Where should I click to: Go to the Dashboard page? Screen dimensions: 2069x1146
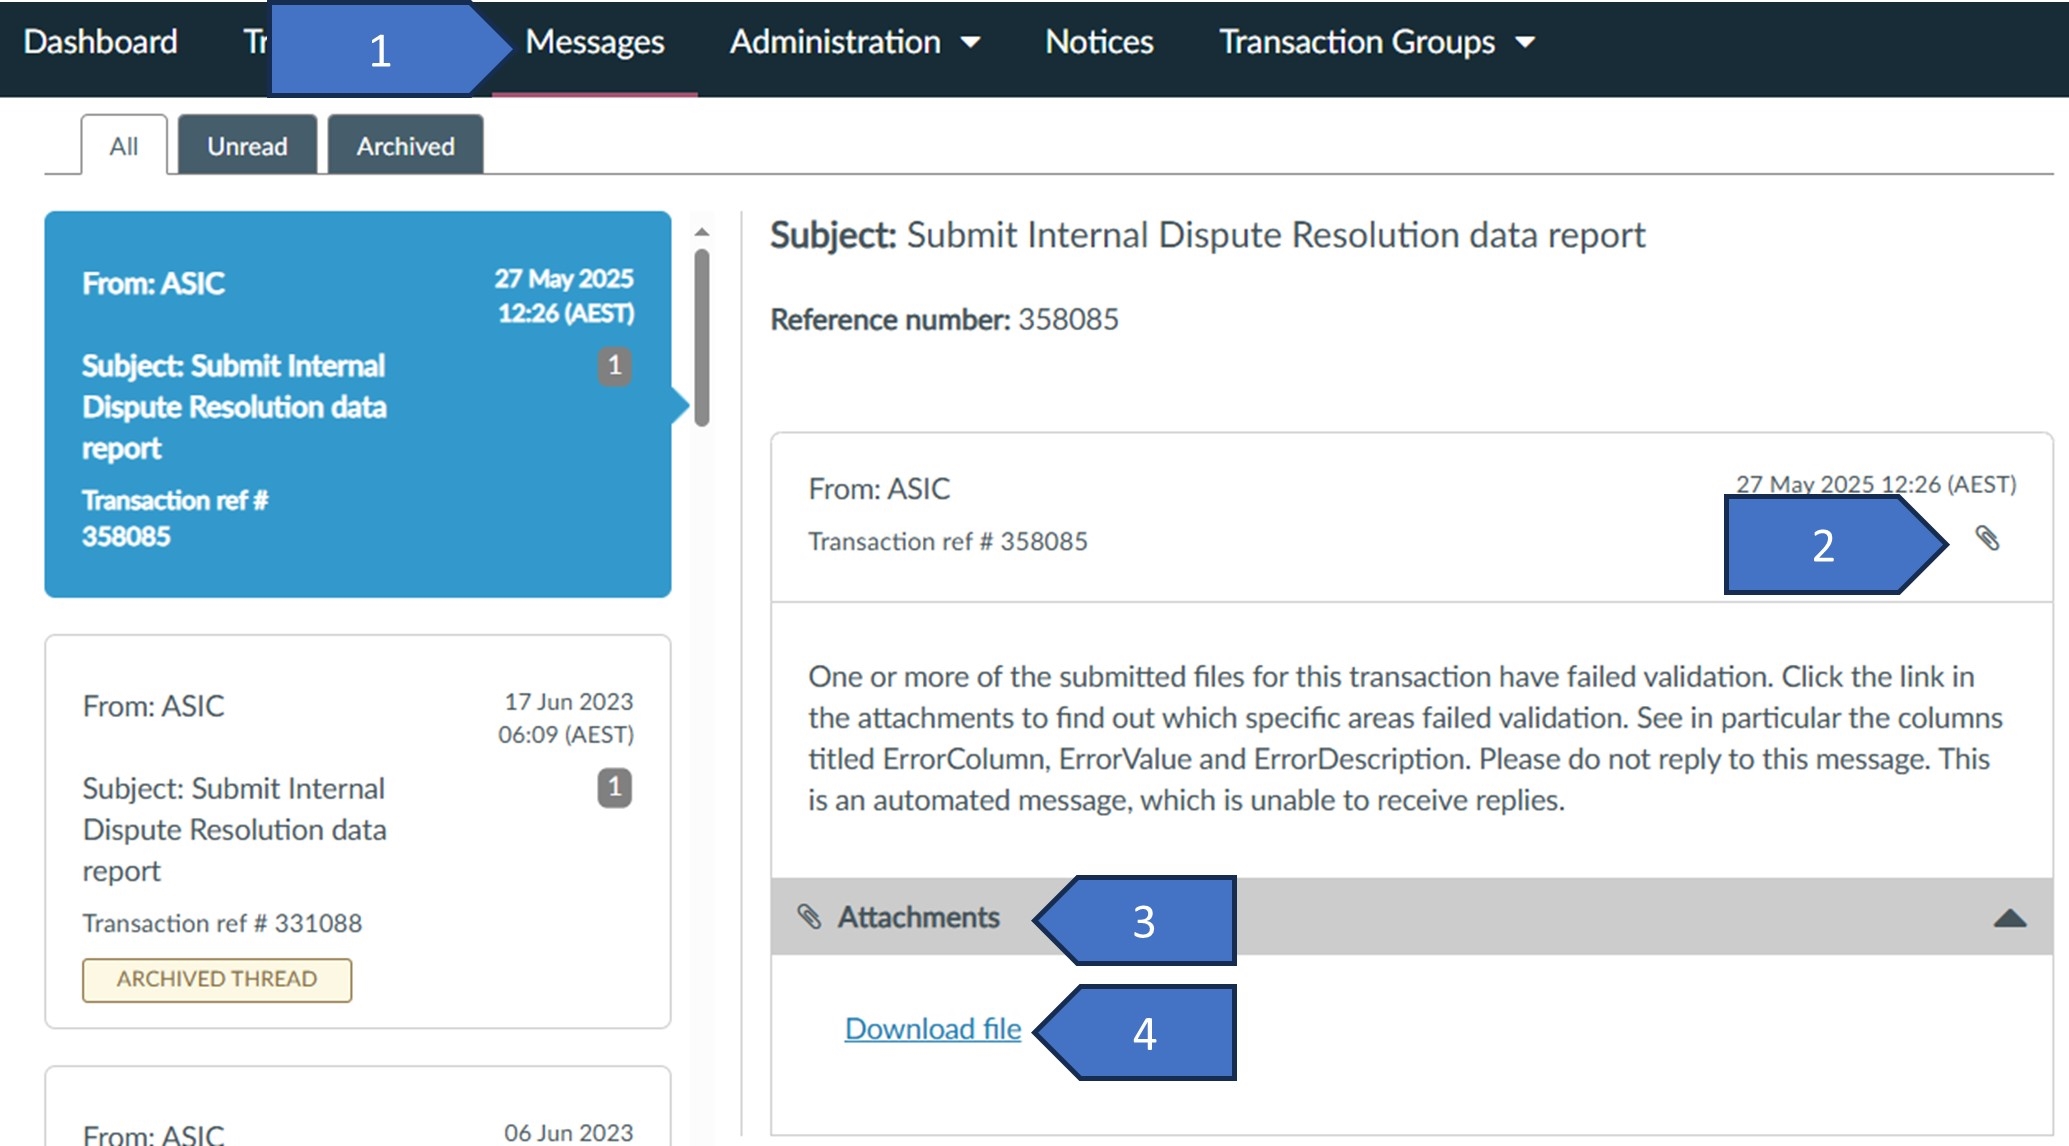(99, 42)
